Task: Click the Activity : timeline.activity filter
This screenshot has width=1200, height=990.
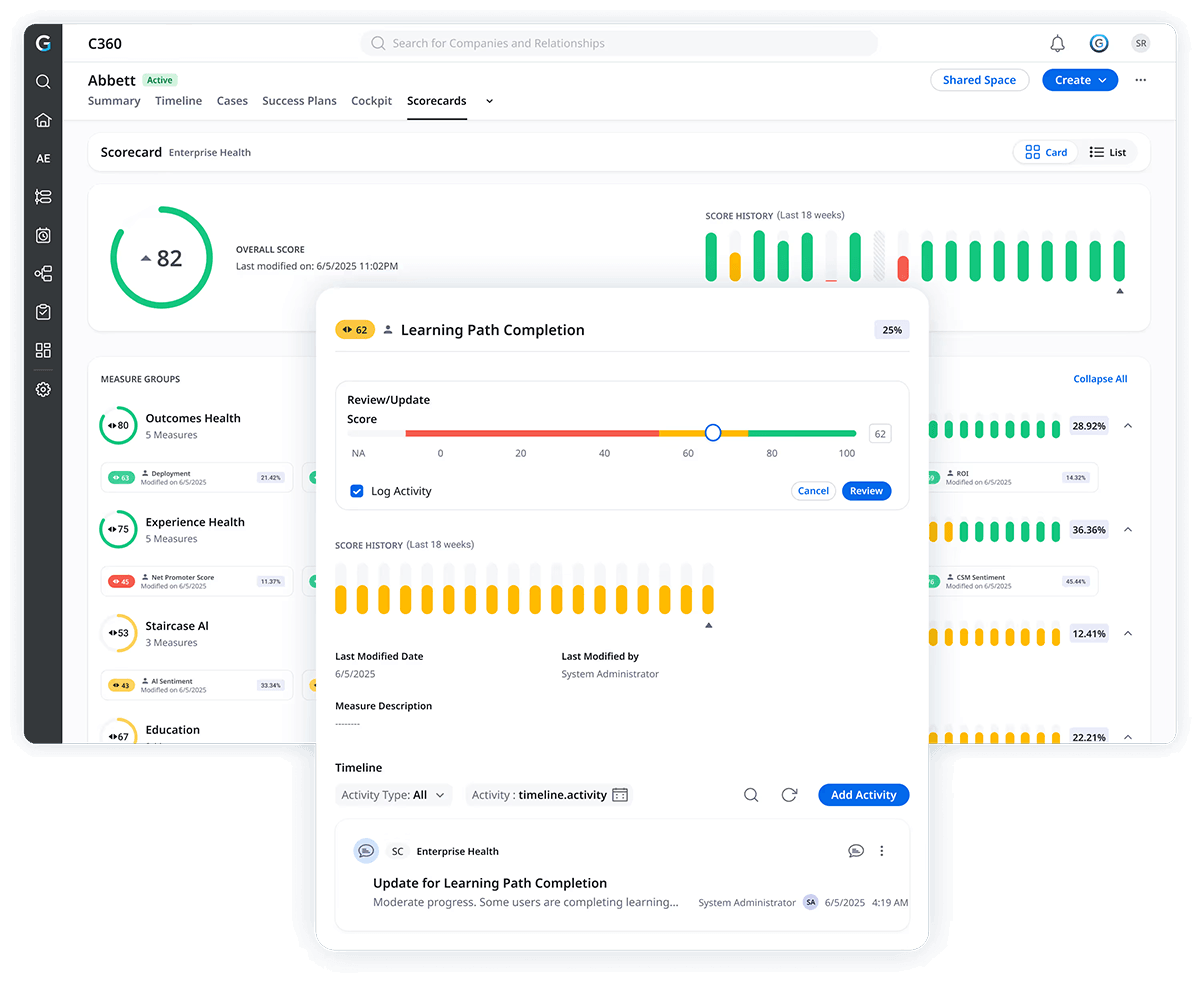Action: pos(549,795)
